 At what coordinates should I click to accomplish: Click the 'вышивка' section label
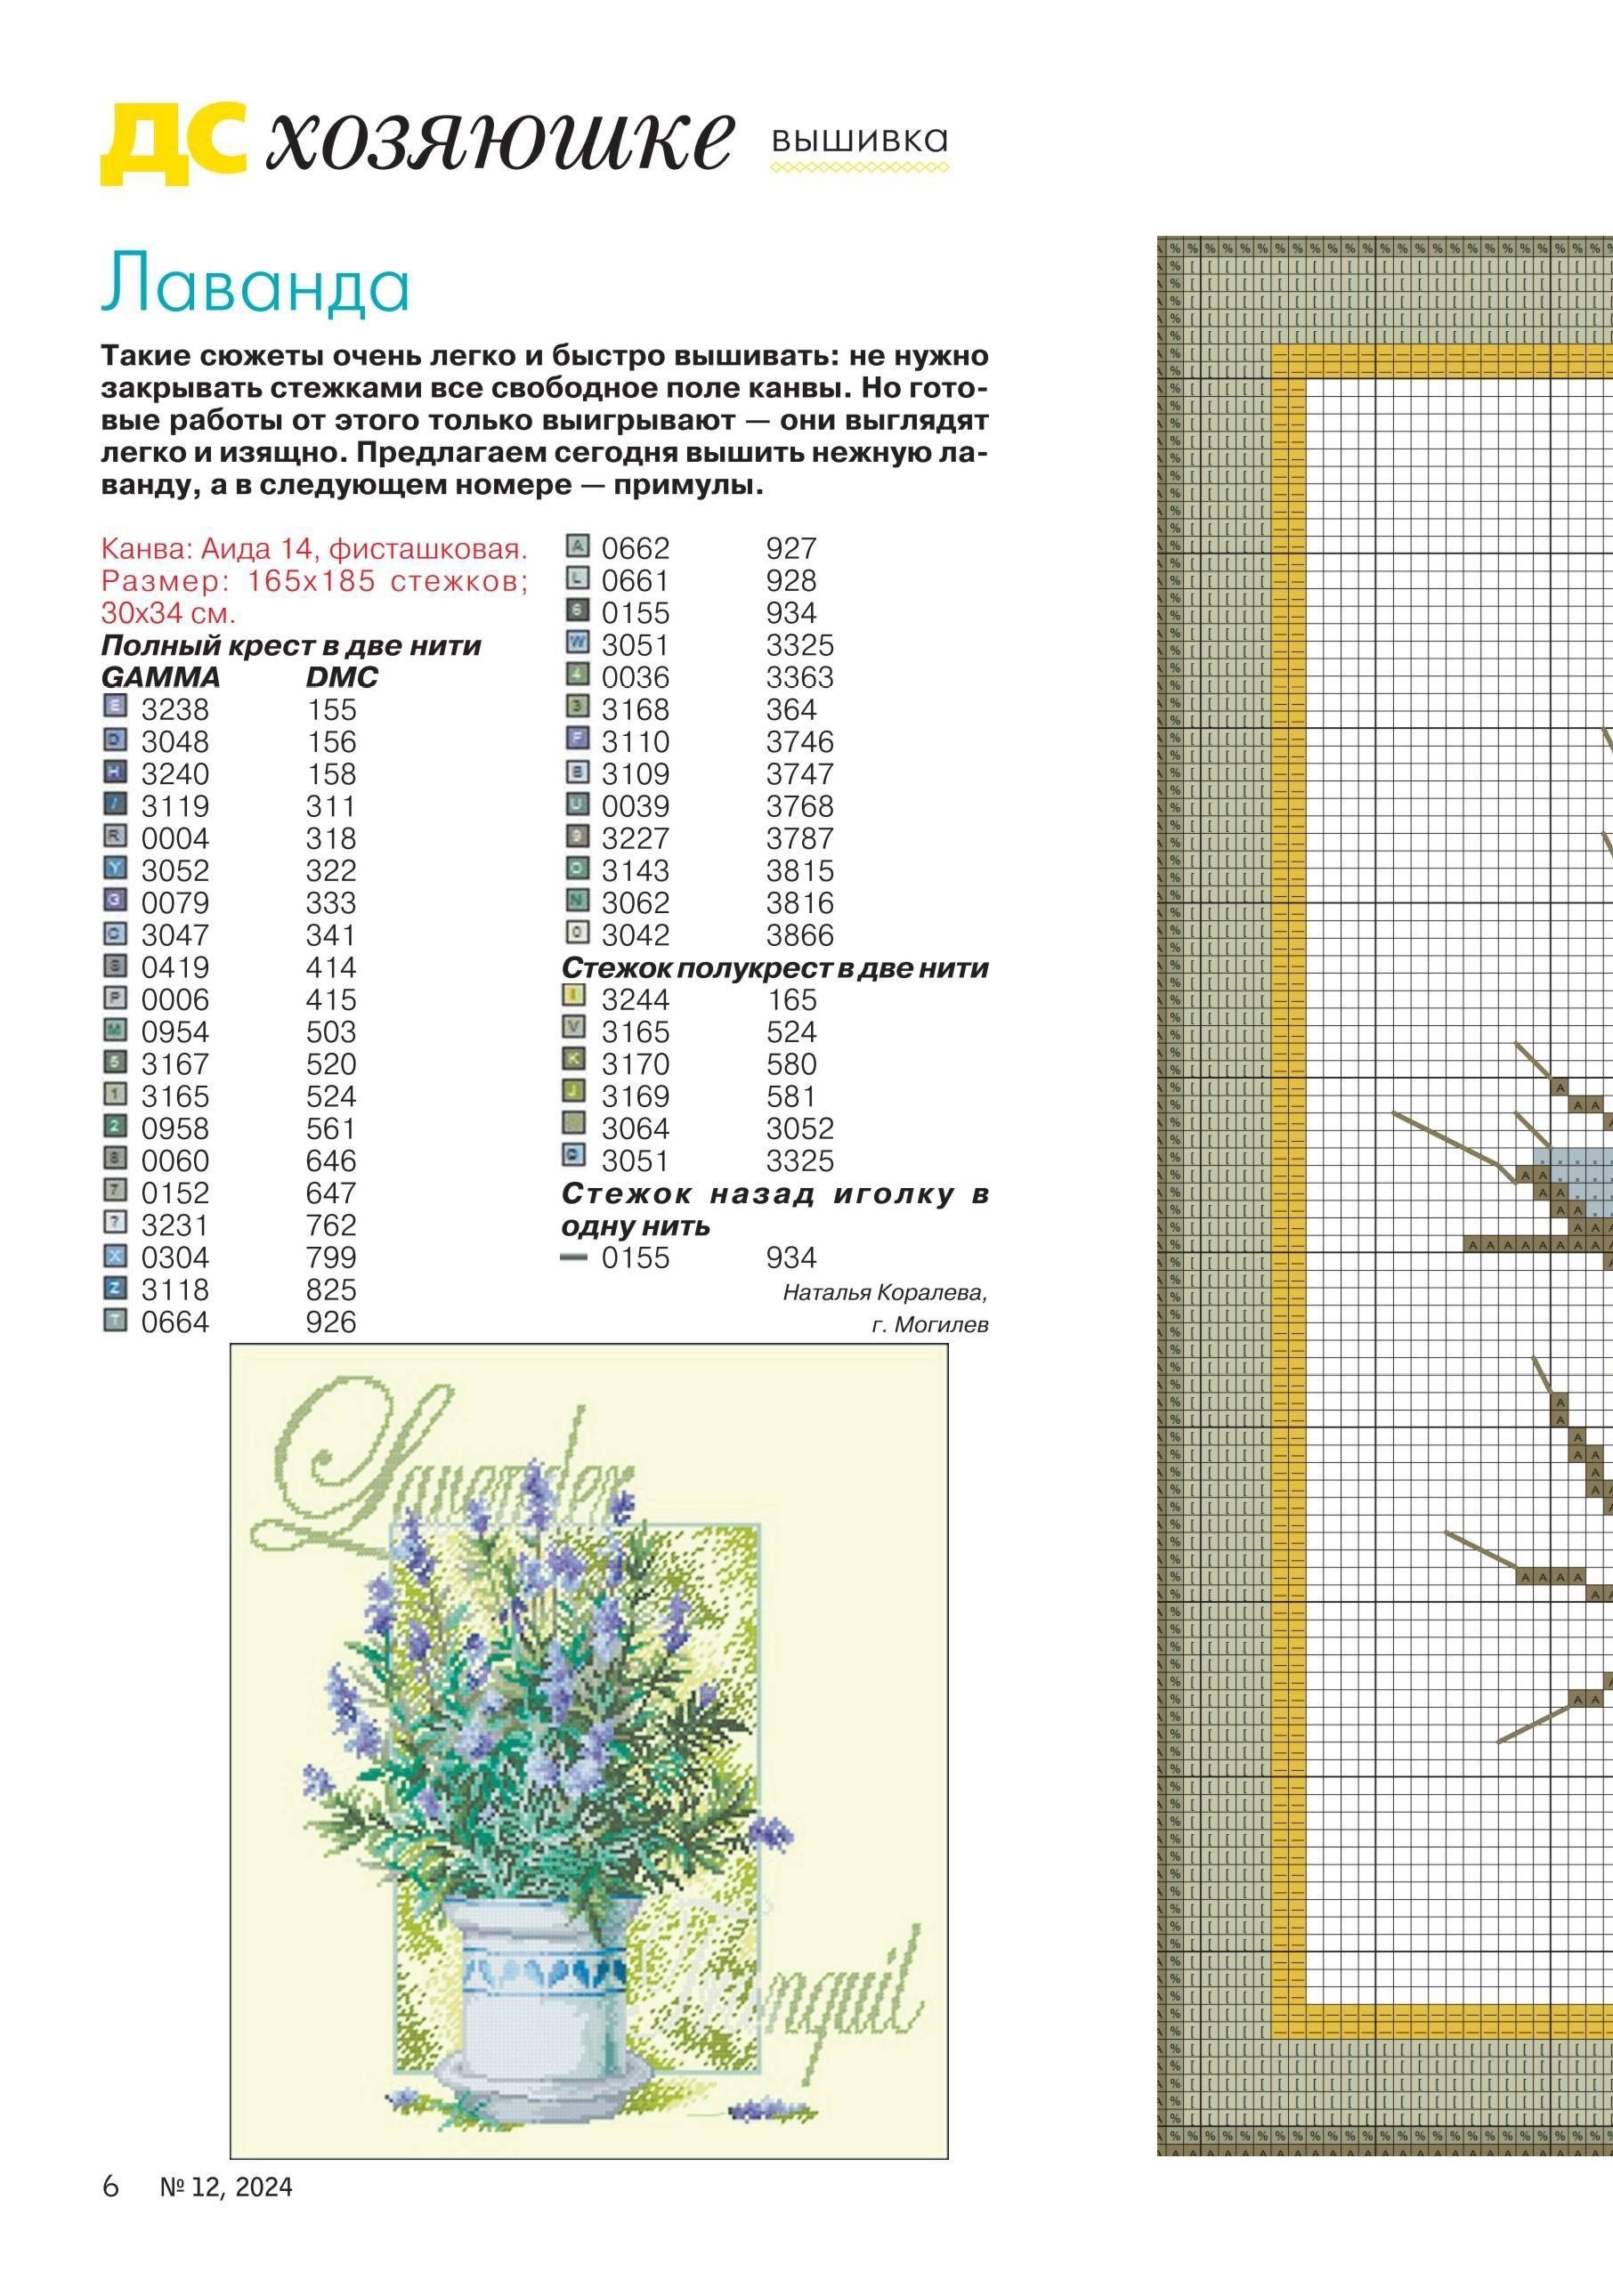click(x=860, y=141)
